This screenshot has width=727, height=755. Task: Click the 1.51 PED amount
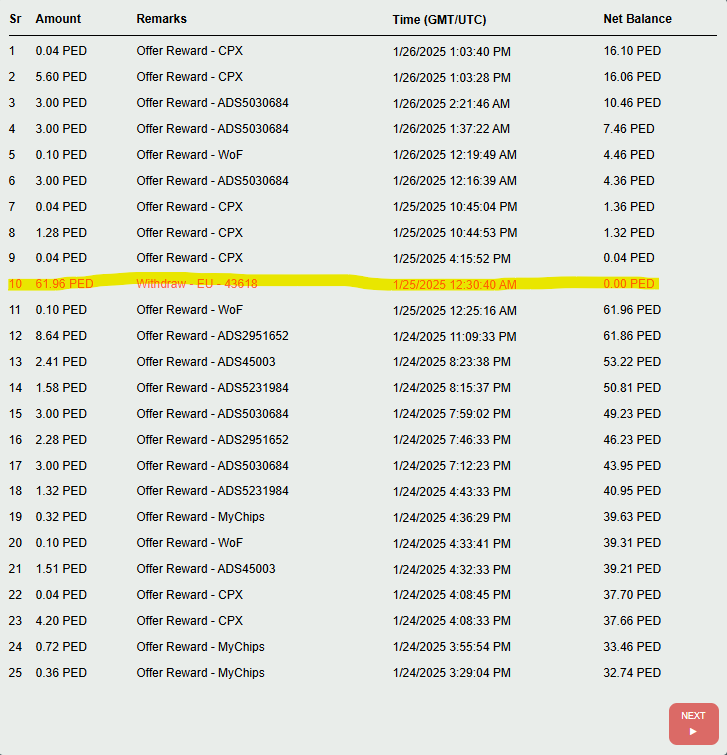[x=61, y=569]
